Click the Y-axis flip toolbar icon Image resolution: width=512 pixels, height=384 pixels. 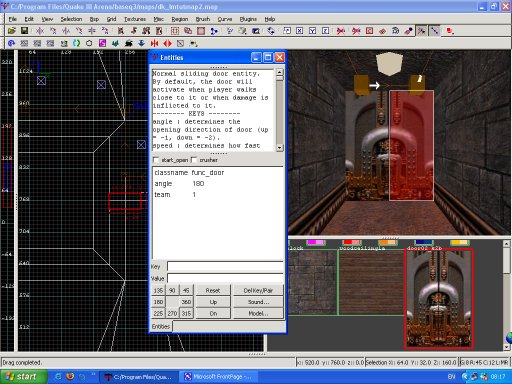click(66, 31)
